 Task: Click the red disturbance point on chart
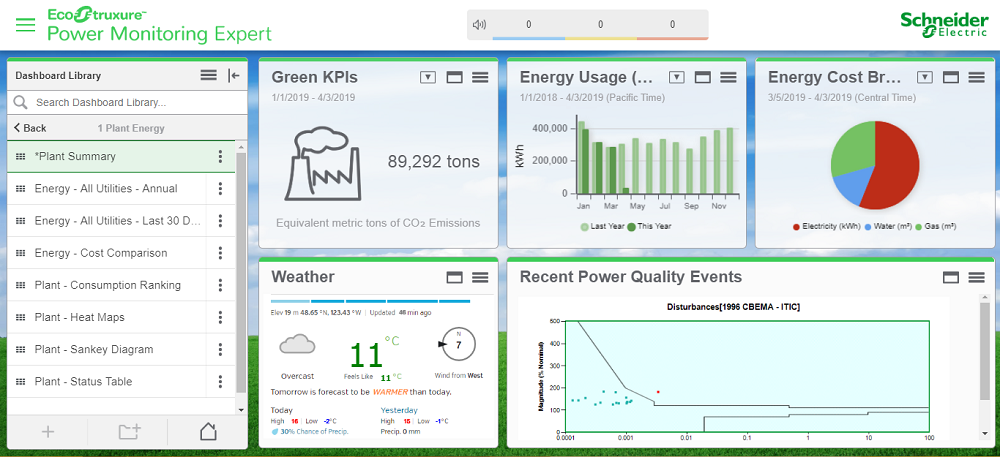click(658, 392)
